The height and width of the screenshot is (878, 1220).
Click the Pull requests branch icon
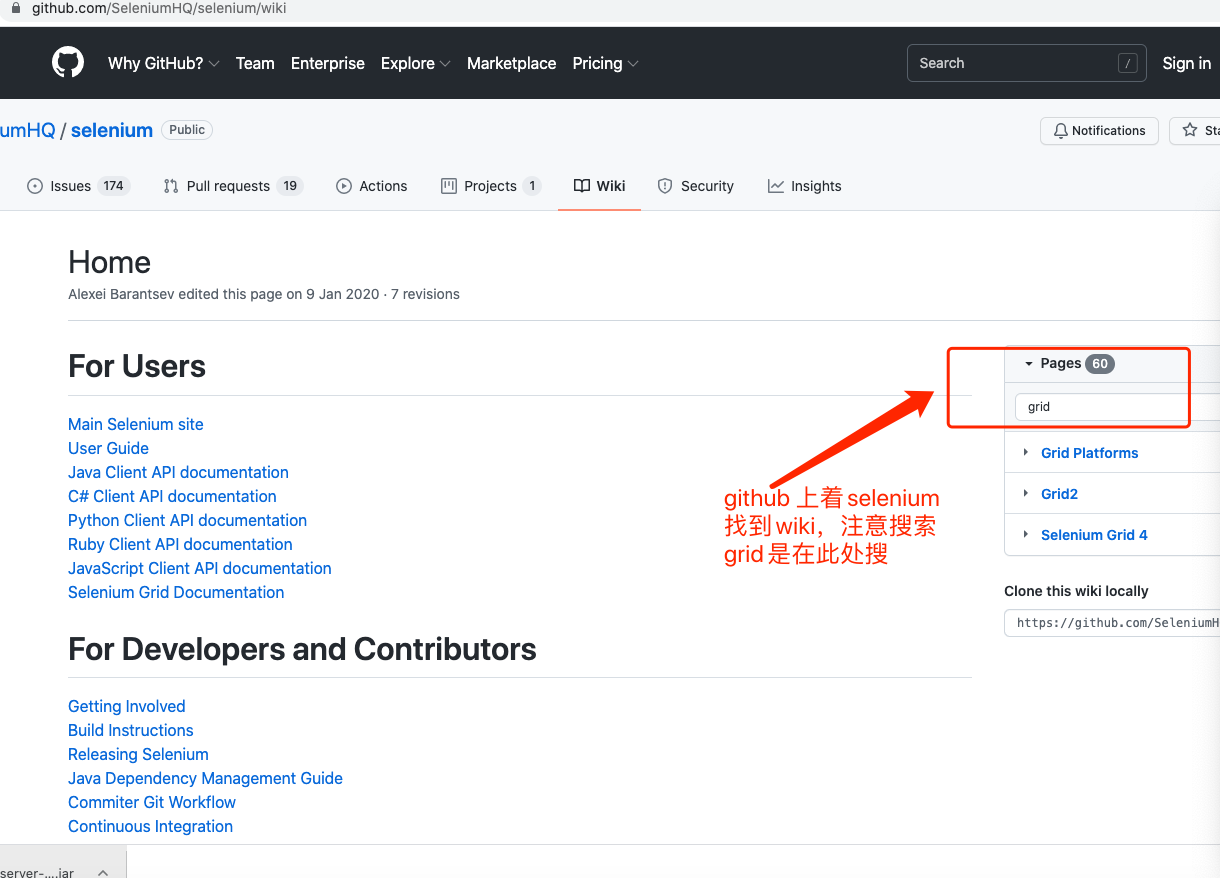tap(171, 186)
